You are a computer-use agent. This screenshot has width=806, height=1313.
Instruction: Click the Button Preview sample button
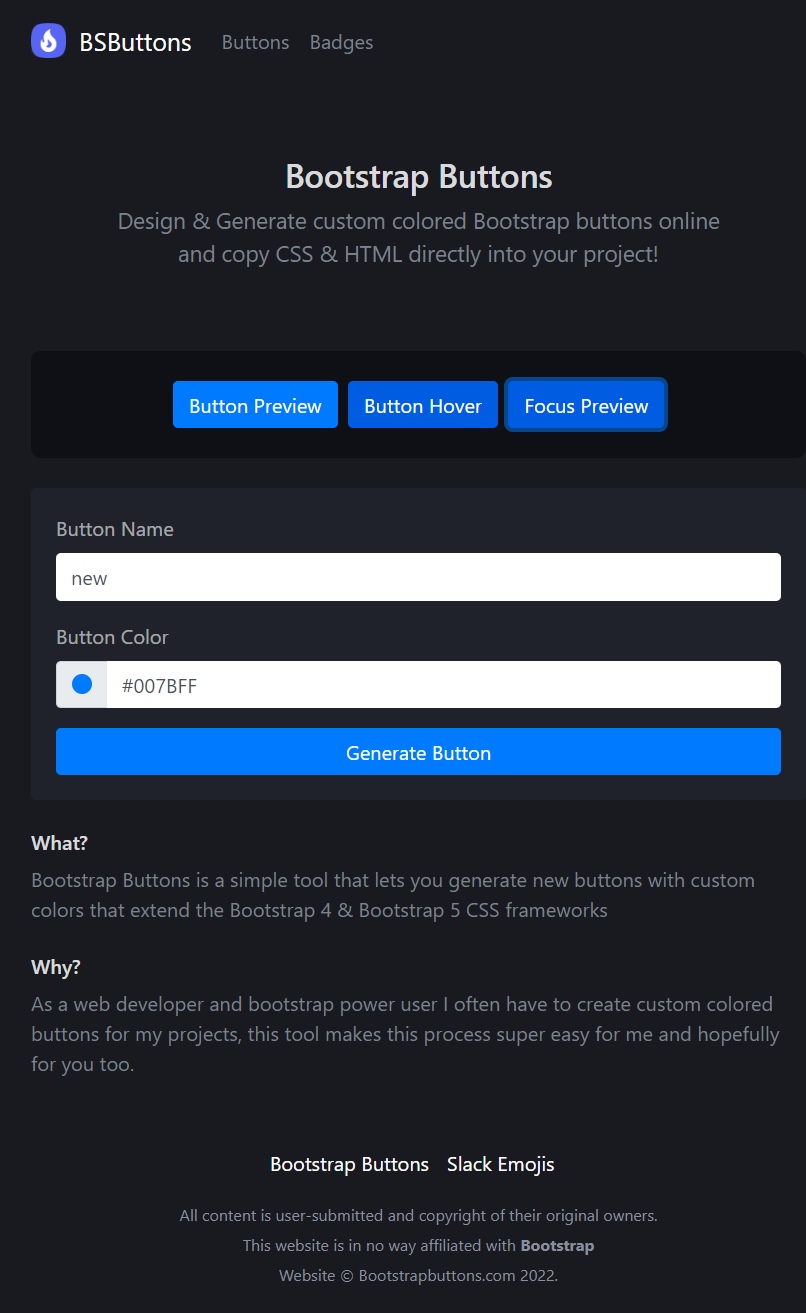[x=255, y=405]
